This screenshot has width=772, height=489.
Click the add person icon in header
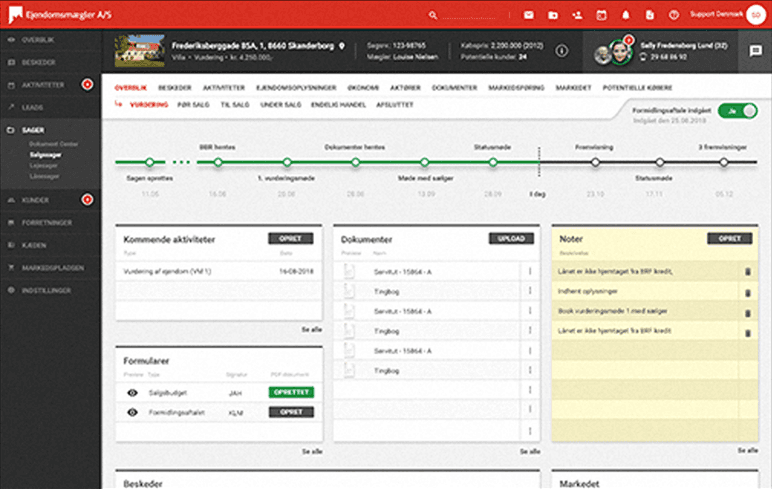coord(577,15)
